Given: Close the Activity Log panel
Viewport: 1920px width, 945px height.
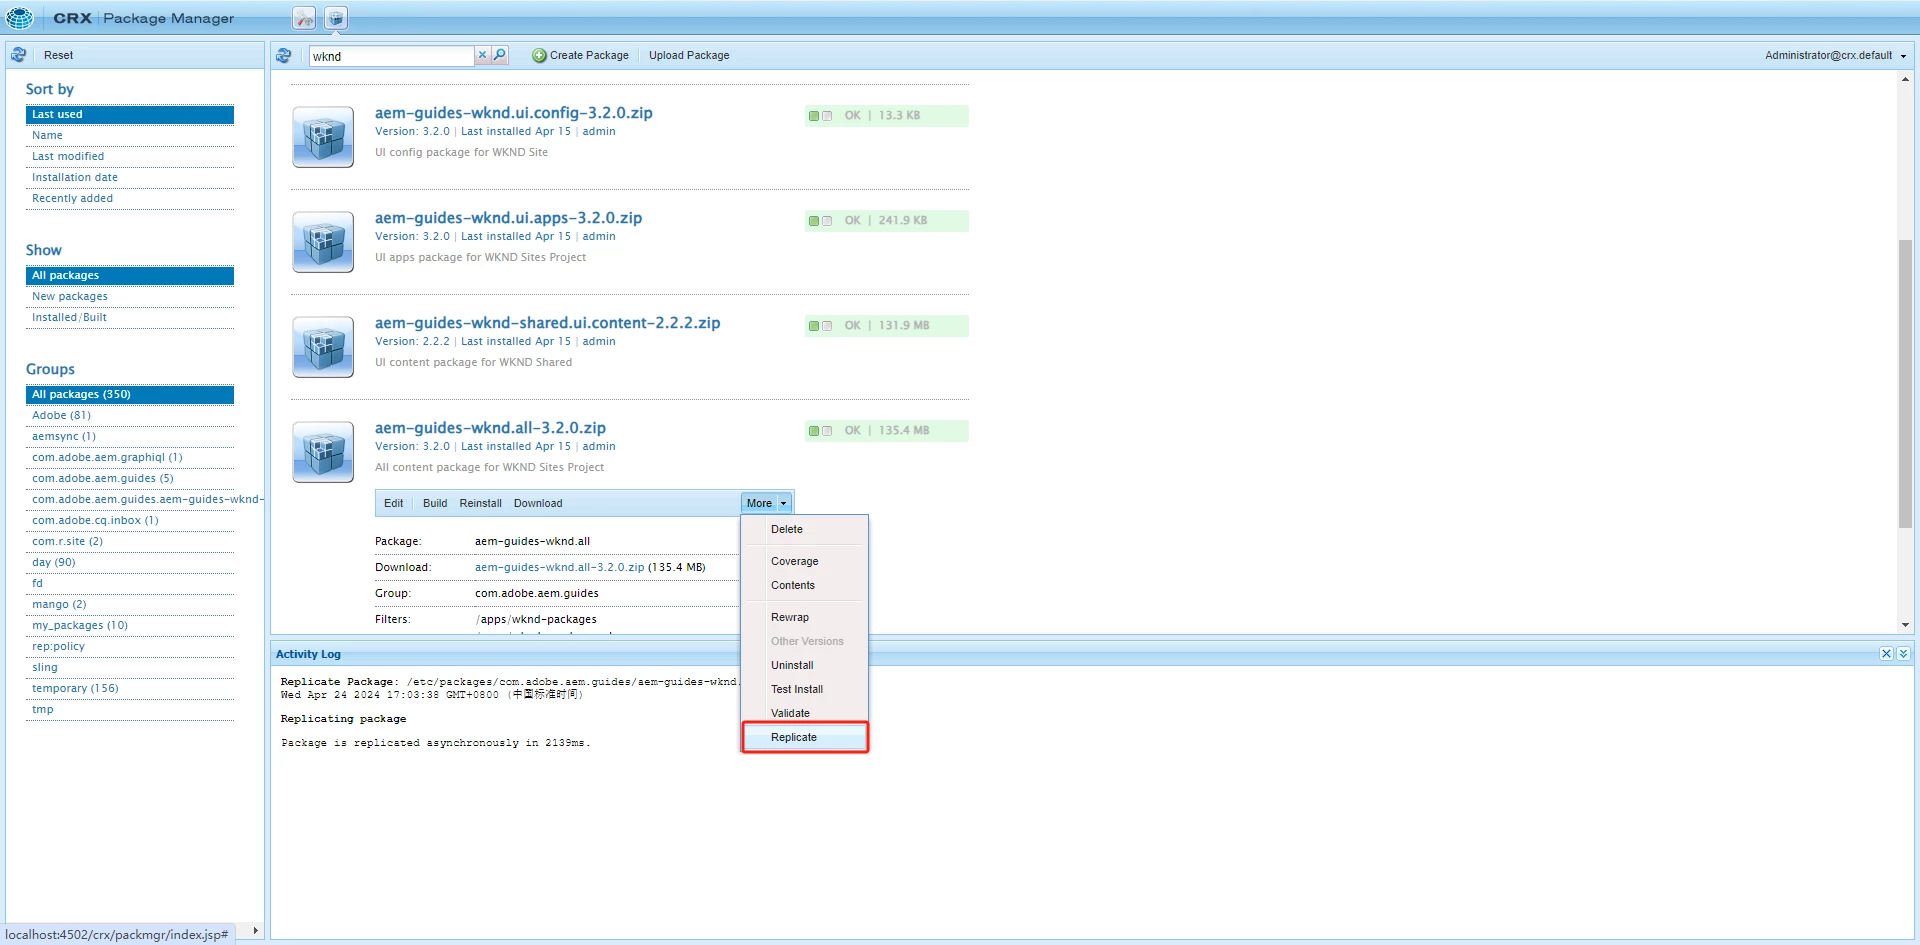Looking at the screenshot, I should click(1886, 654).
